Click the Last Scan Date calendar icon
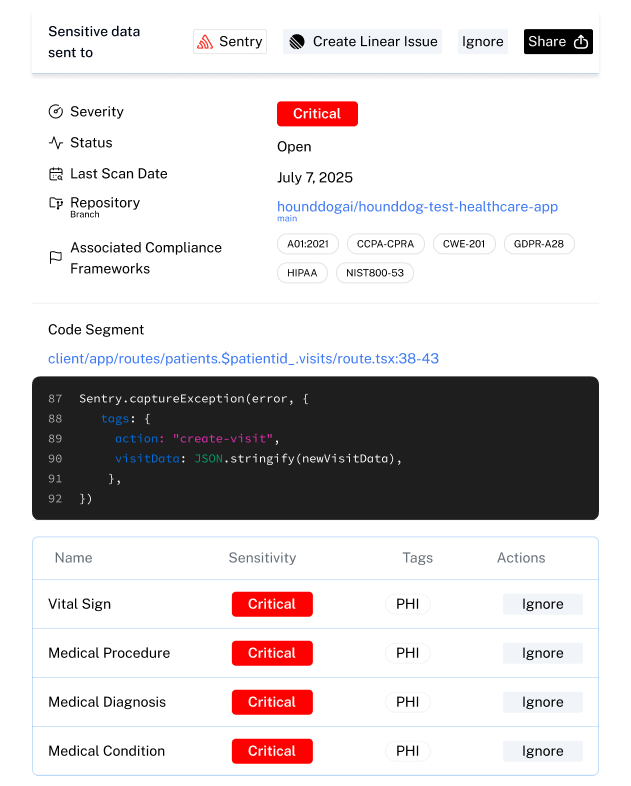 click(56, 174)
